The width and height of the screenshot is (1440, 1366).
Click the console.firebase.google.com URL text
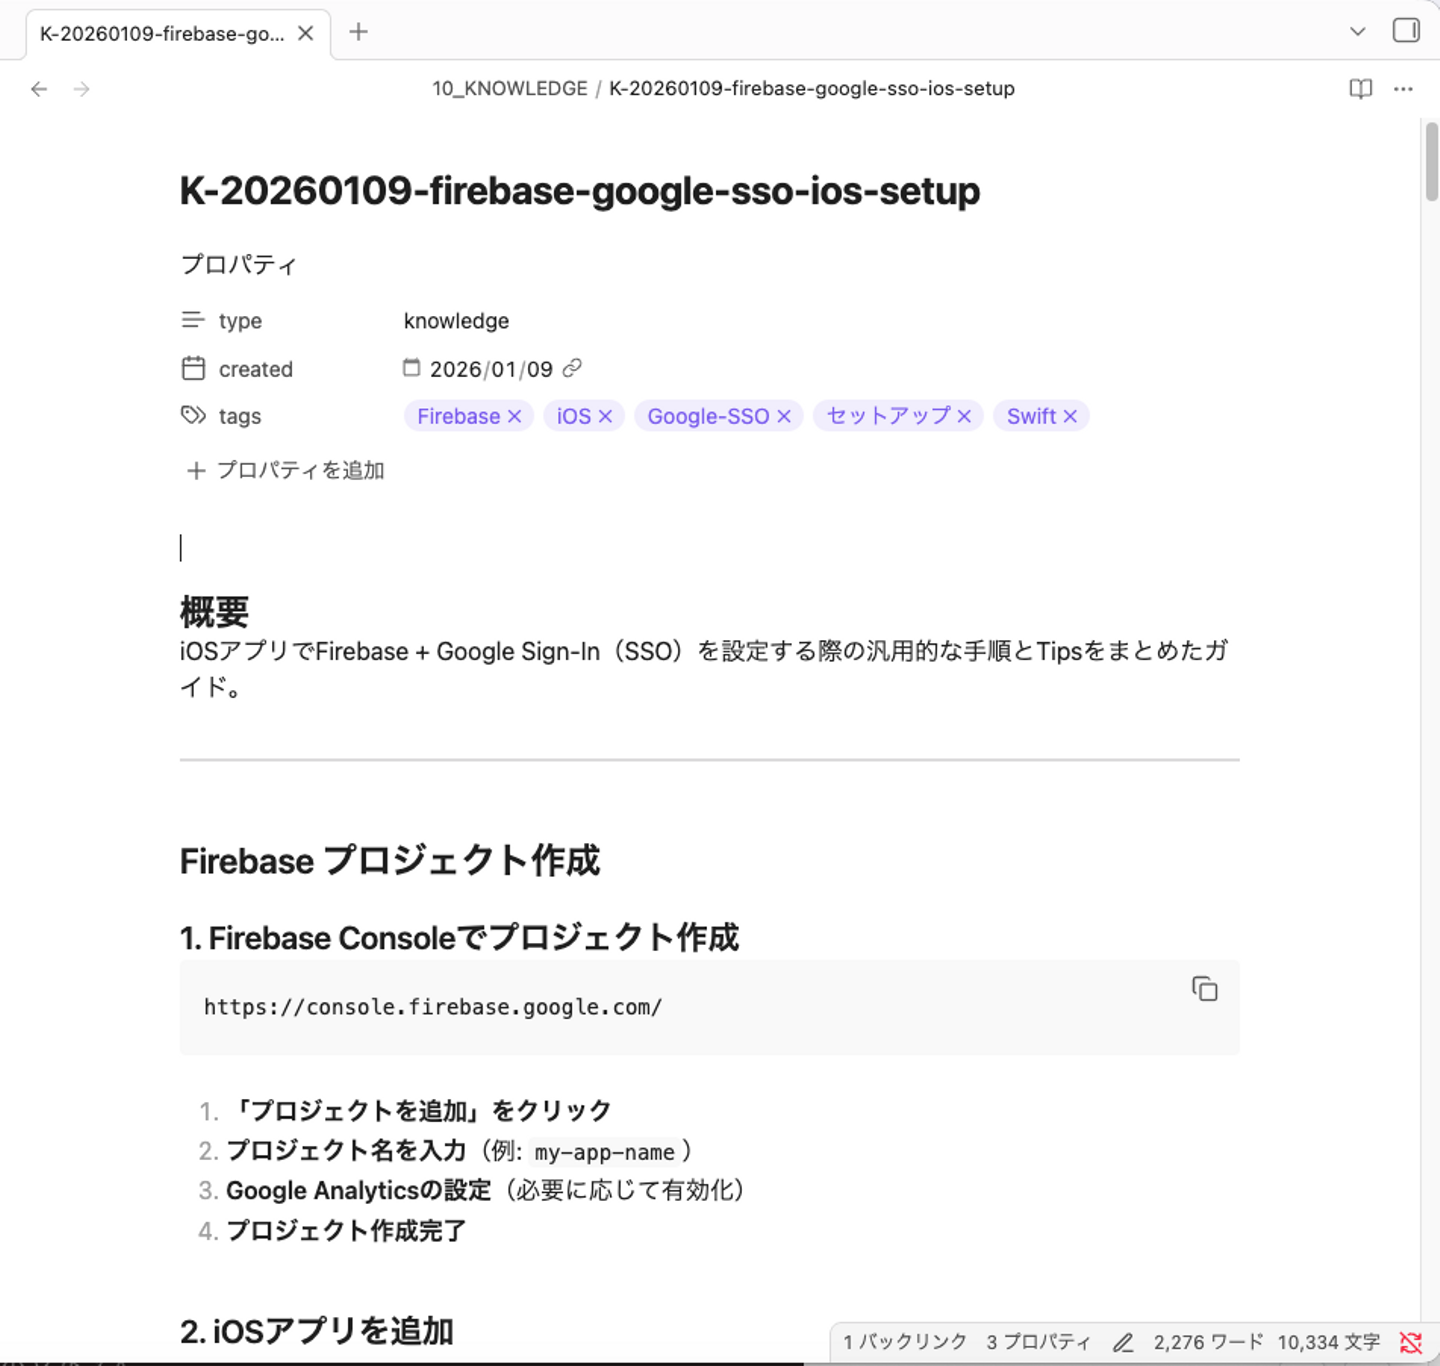tap(433, 1007)
